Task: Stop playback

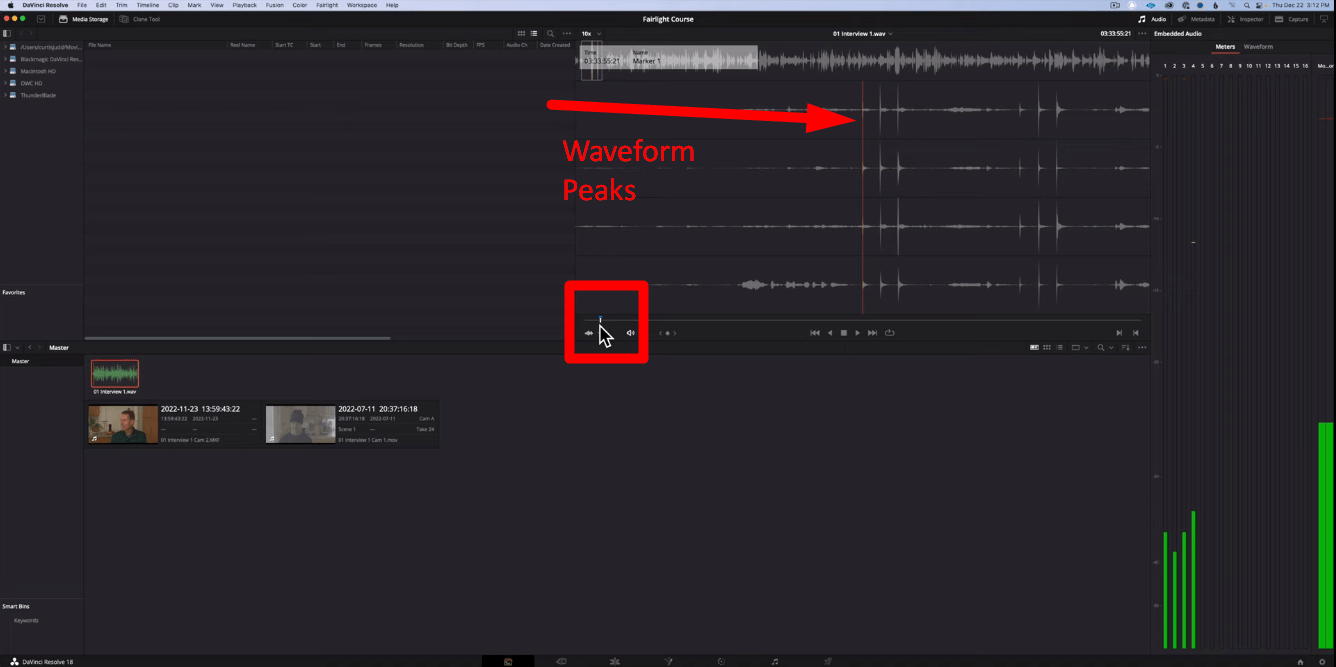Action: click(843, 333)
